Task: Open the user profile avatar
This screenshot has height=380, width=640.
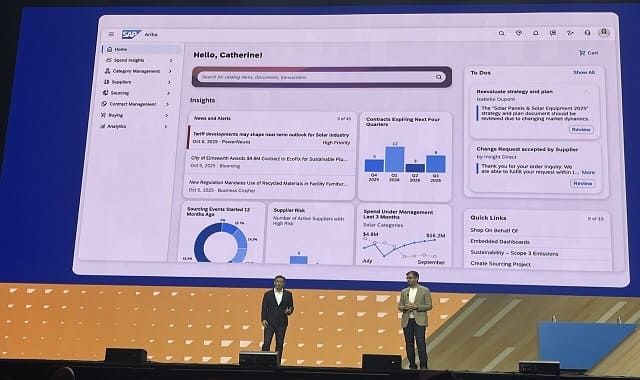Action: pyautogui.click(x=604, y=32)
